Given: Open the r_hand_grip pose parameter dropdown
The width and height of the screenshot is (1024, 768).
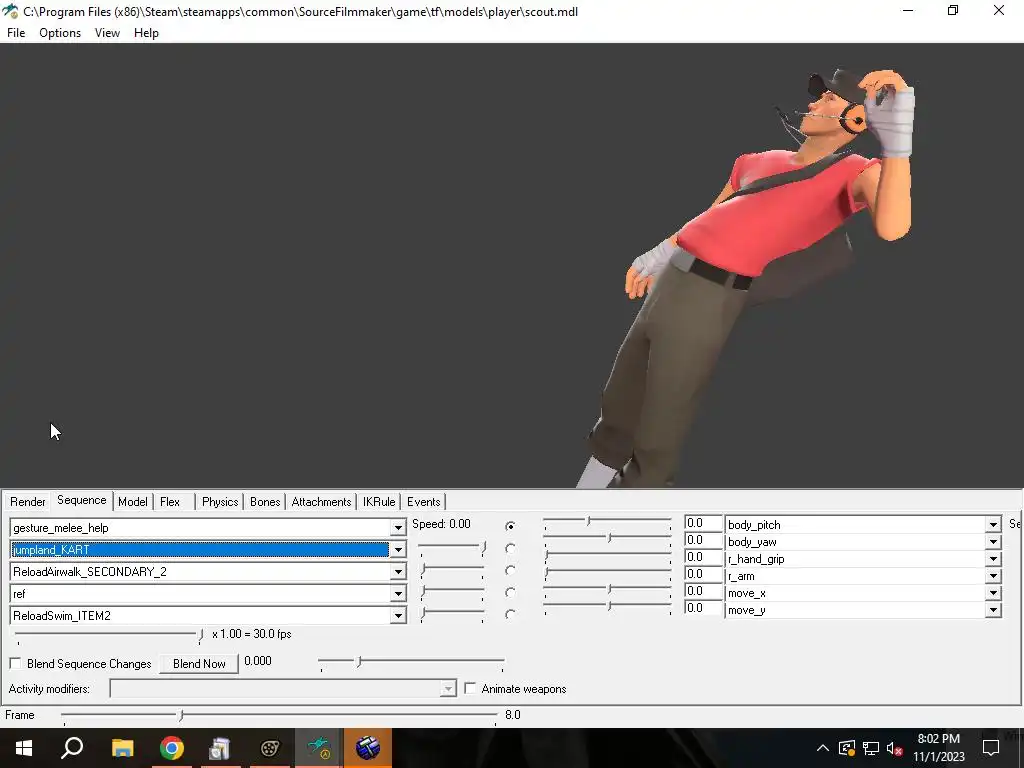Looking at the screenshot, I should point(993,558).
